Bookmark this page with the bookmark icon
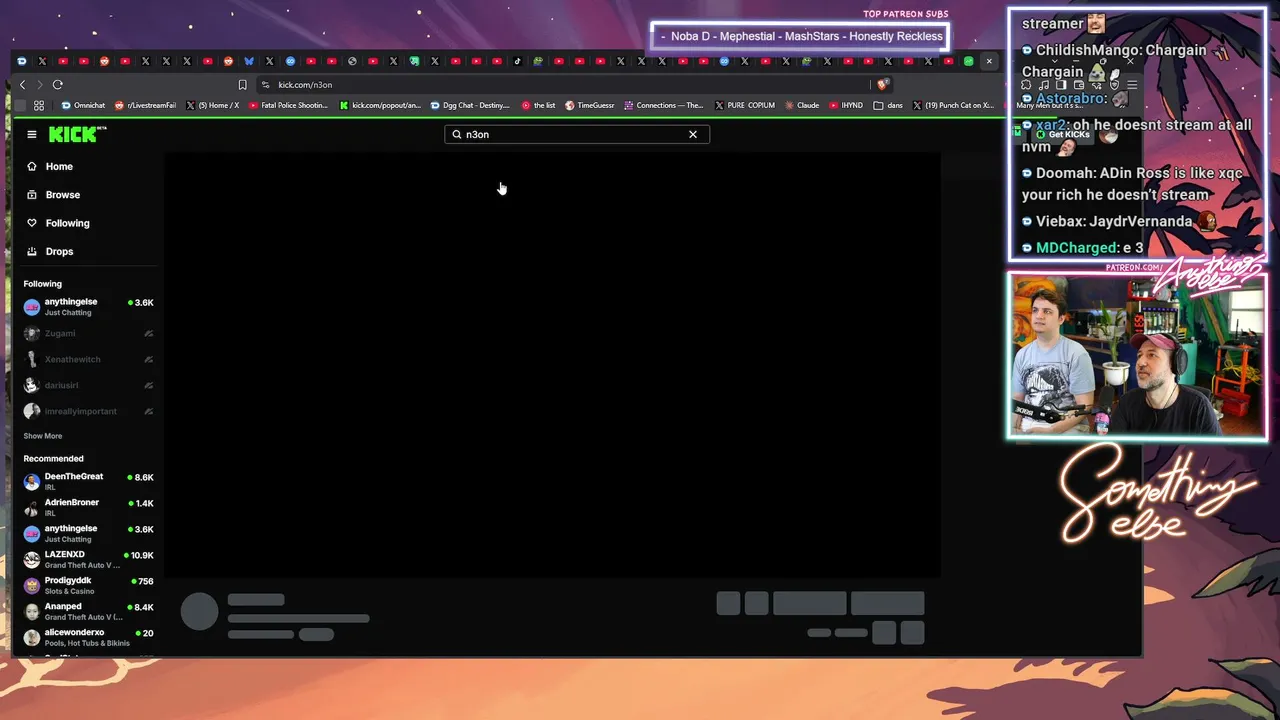Screen dimensions: 1280x720 [x=242, y=85]
